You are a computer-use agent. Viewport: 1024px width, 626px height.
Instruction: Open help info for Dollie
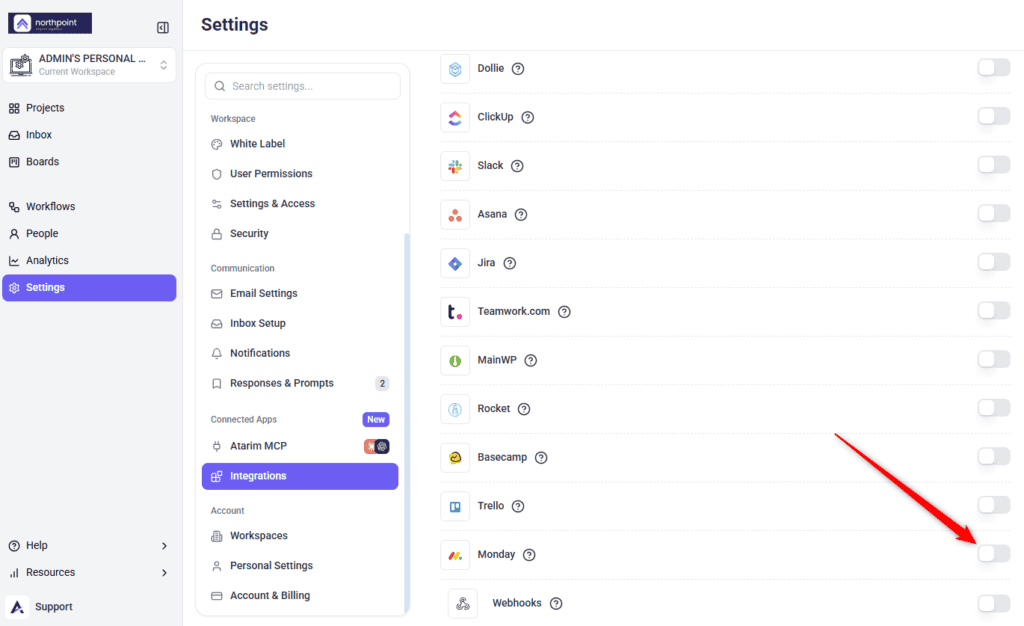pyautogui.click(x=518, y=69)
